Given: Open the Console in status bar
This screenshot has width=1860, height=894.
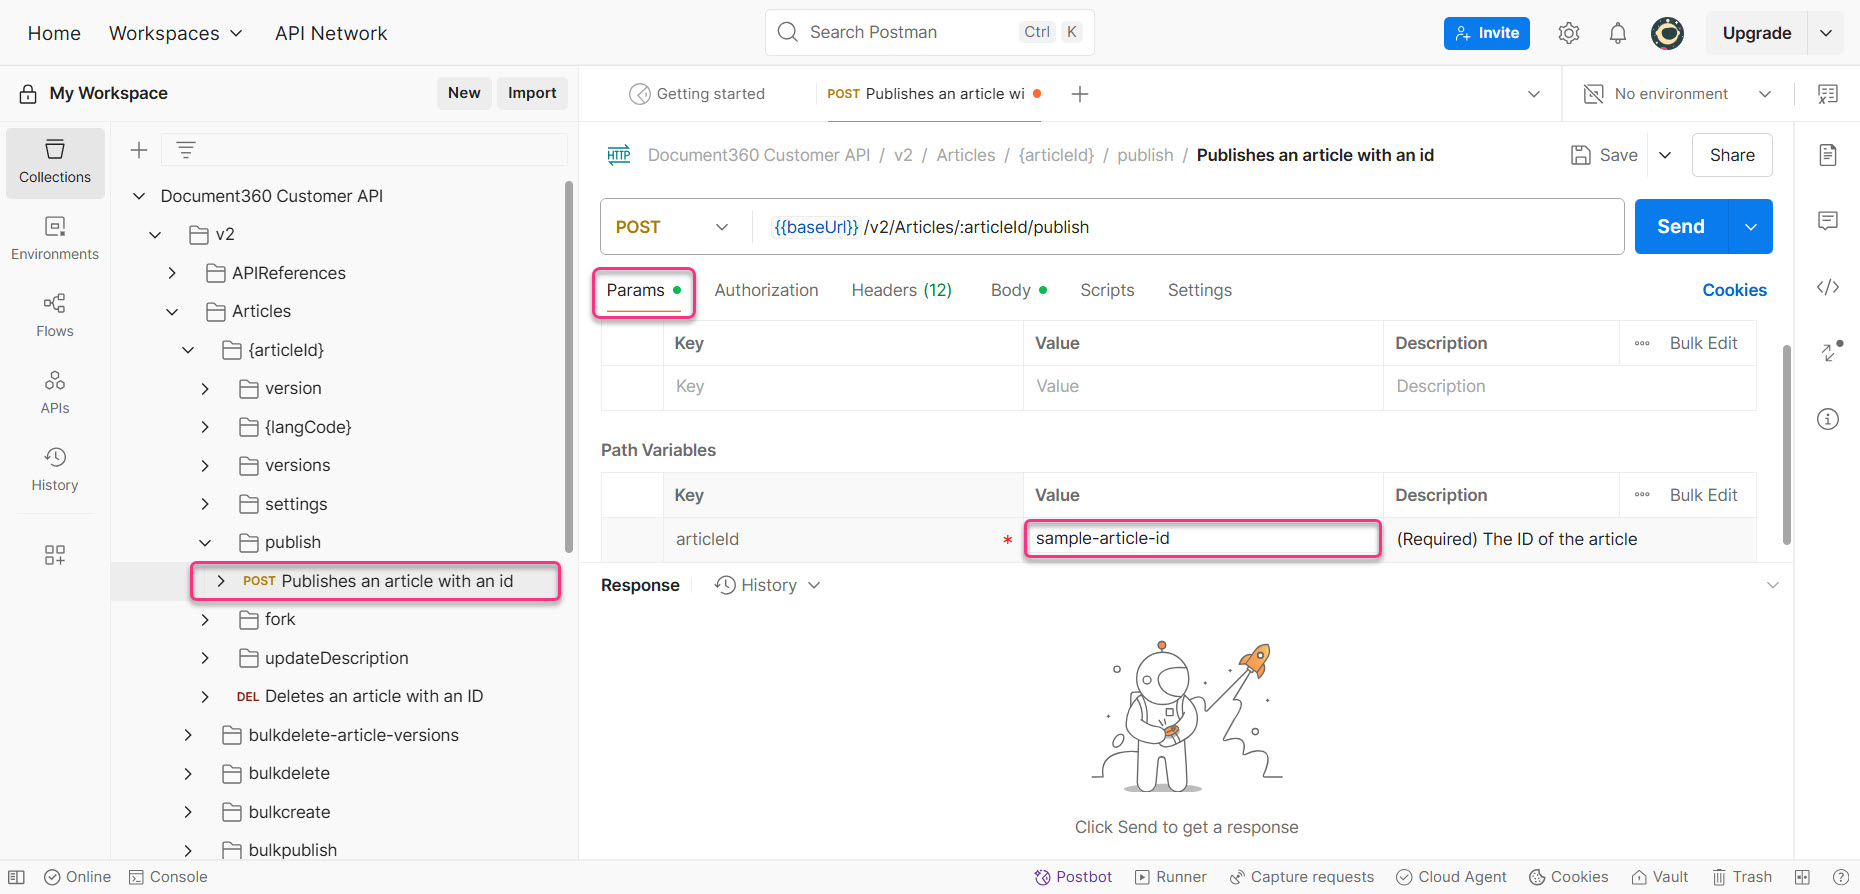Looking at the screenshot, I should click(168, 877).
